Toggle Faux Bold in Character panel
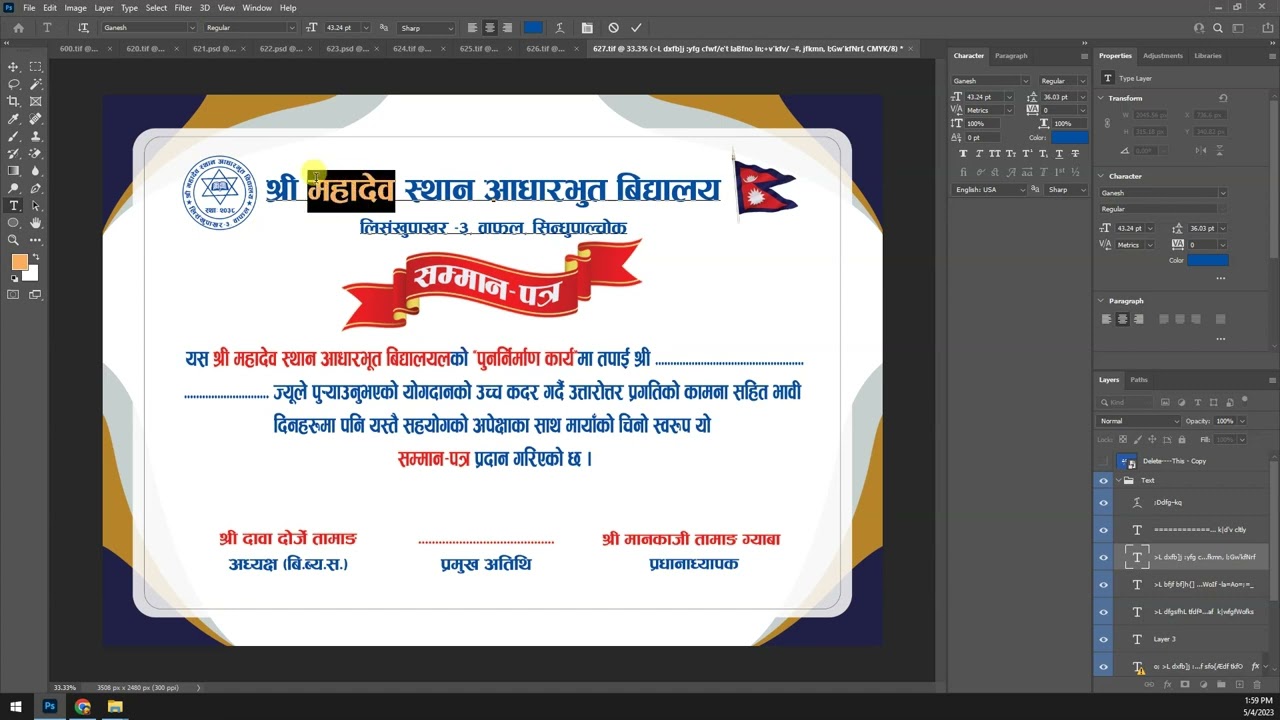1280x720 pixels. pos(963,154)
